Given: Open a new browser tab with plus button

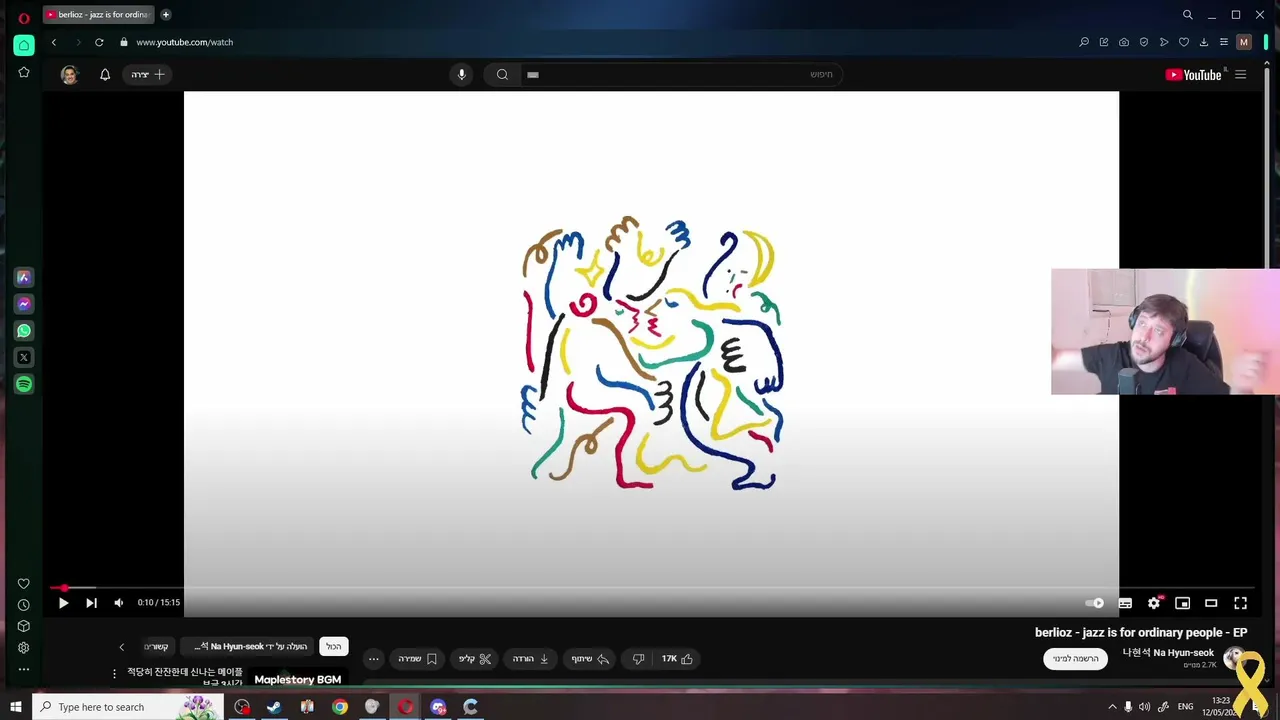Looking at the screenshot, I should pyautogui.click(x=166, y=15).
